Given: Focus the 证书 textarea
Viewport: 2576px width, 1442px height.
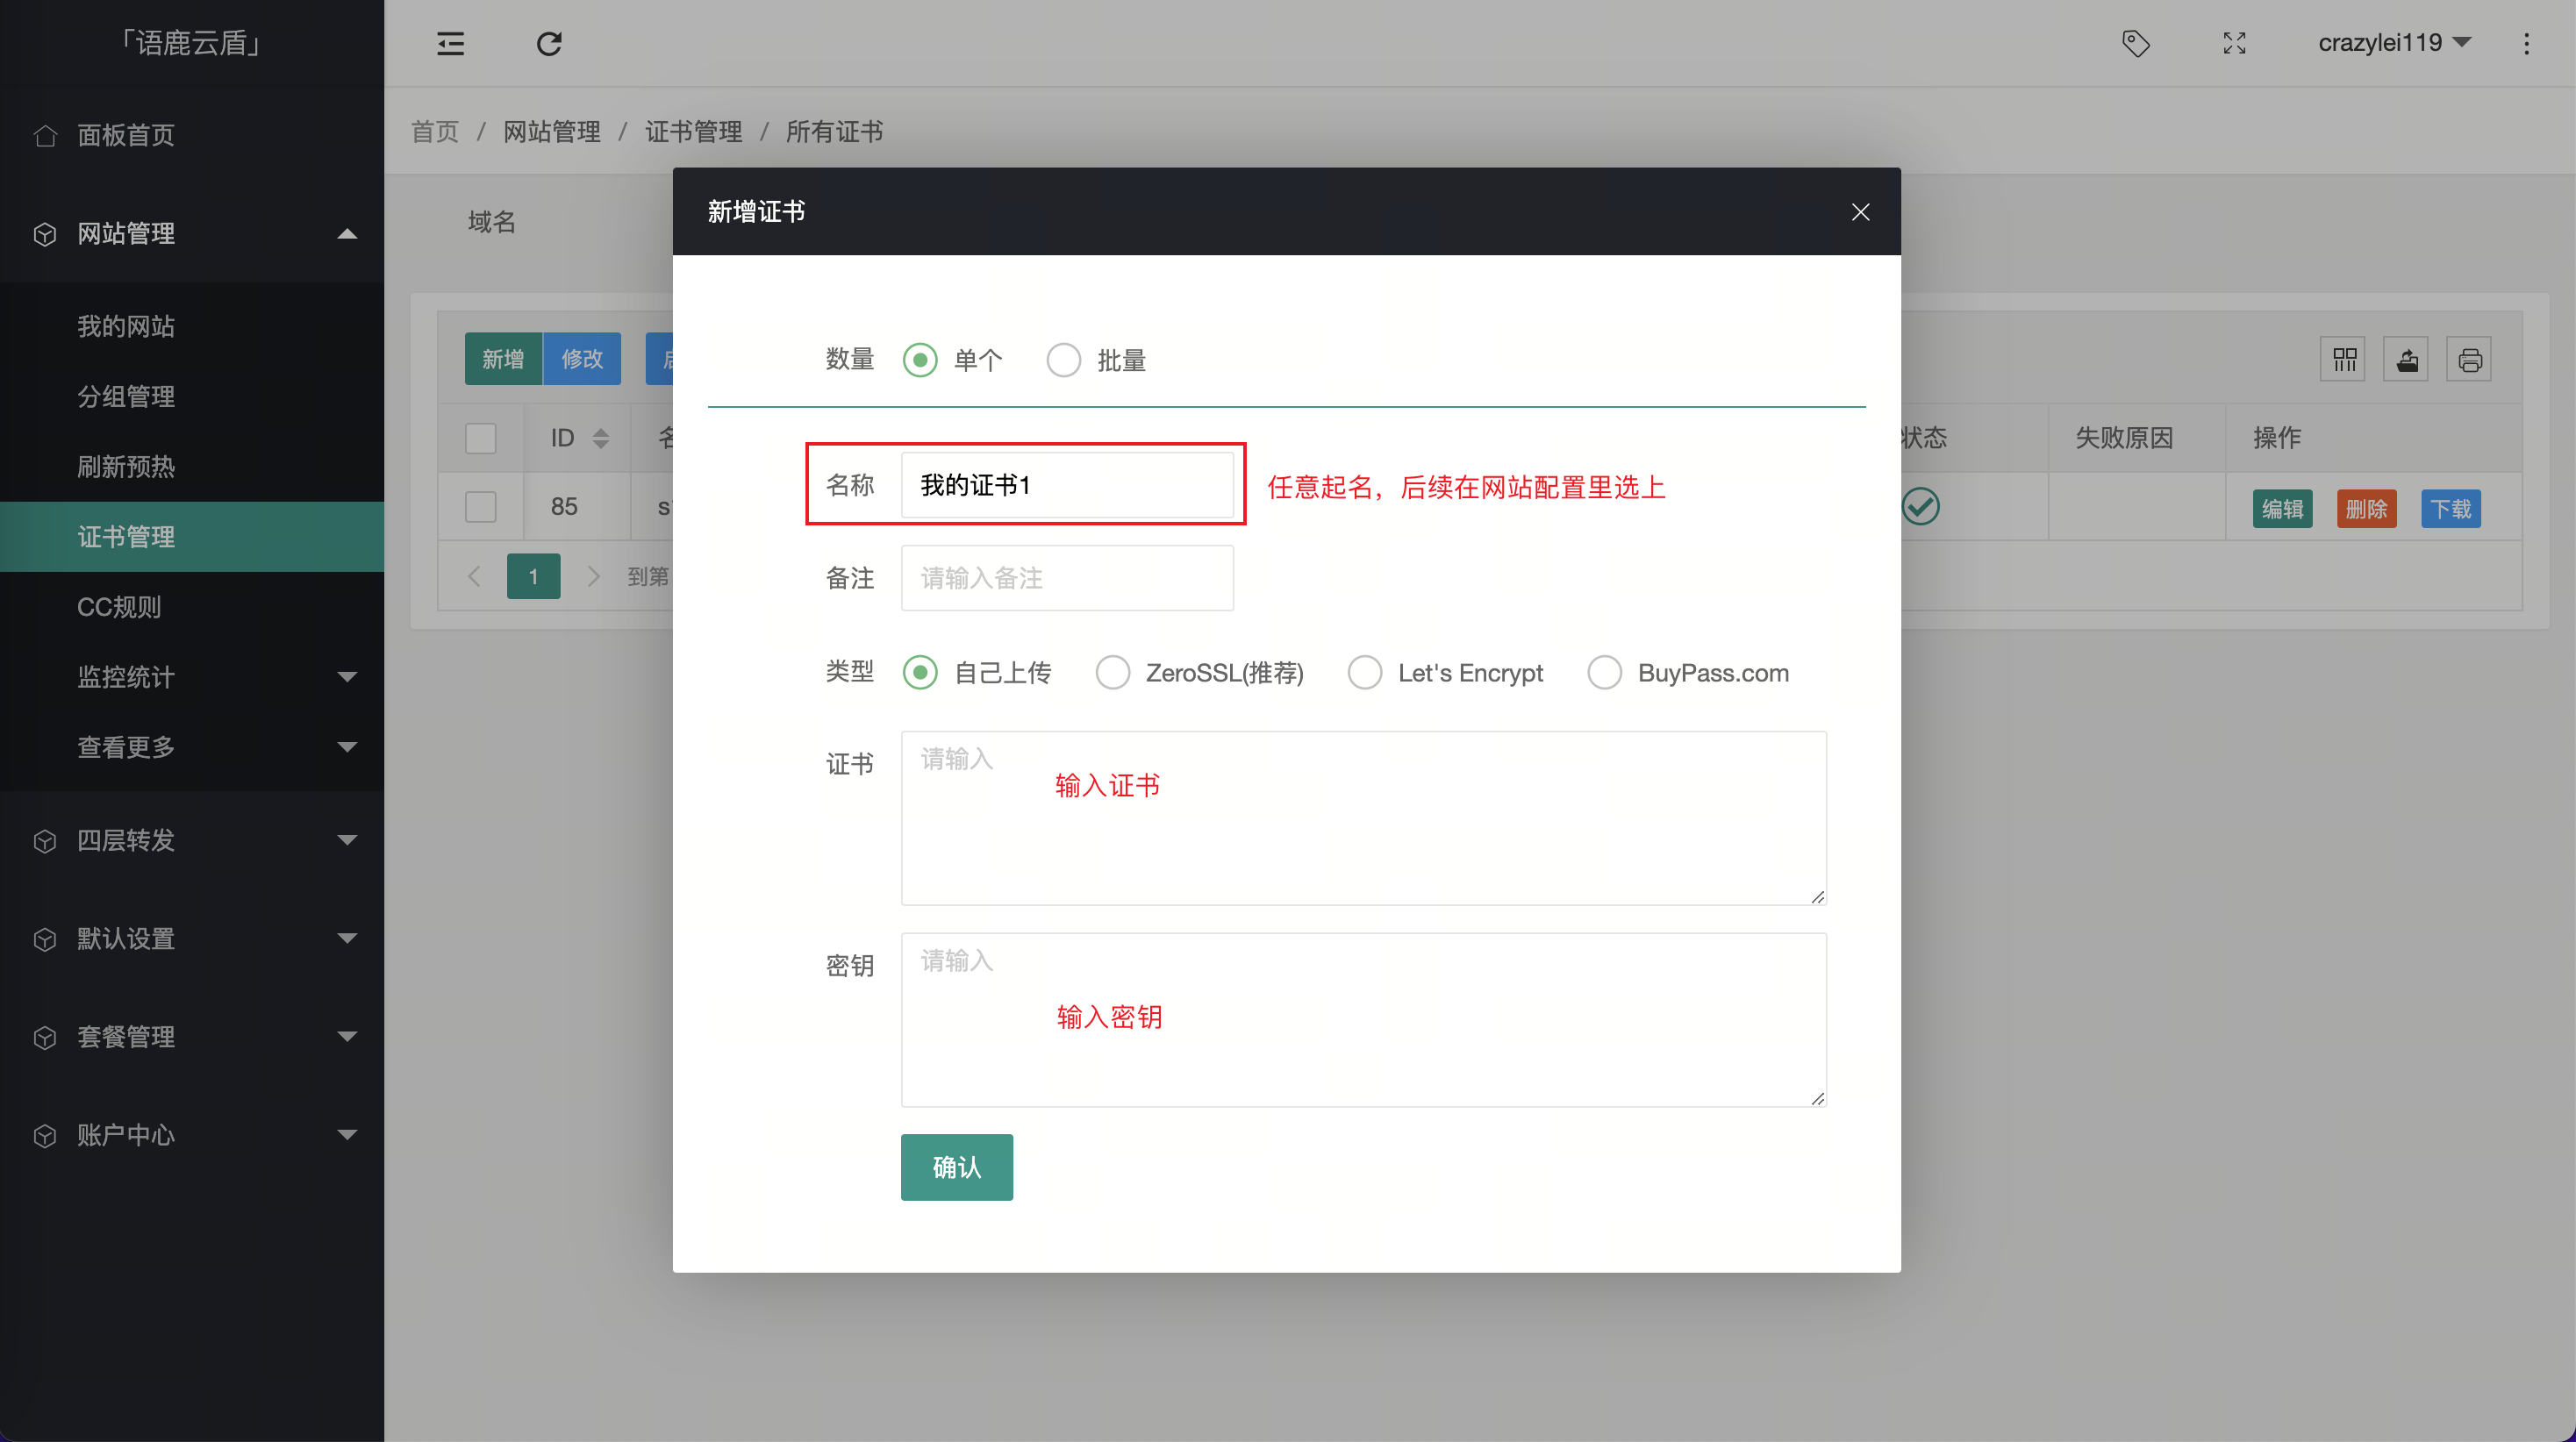Looking at the screenshot, I should (1364, 818).
